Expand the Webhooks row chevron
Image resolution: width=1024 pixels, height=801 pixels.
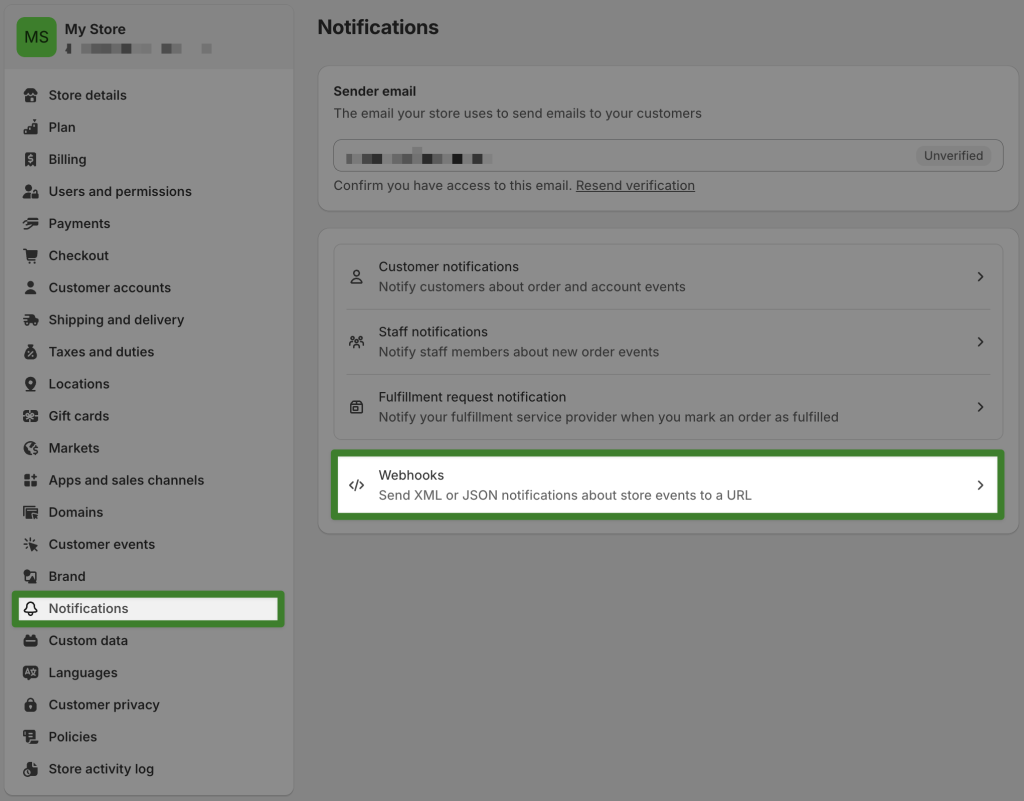980,485
